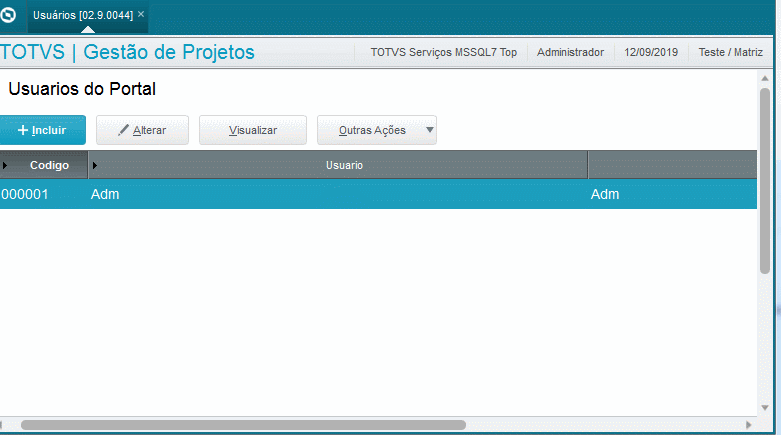The image size is (781, 435).
Task: Click the first Adm cell under Usuario
Action: [x=105, y=194]
